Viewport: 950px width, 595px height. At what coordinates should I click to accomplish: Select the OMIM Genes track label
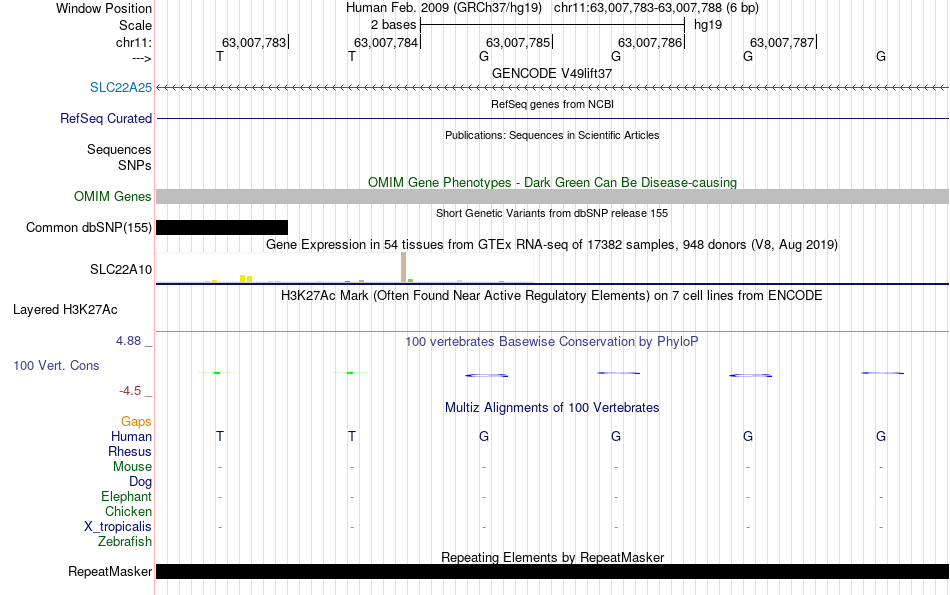113,196
